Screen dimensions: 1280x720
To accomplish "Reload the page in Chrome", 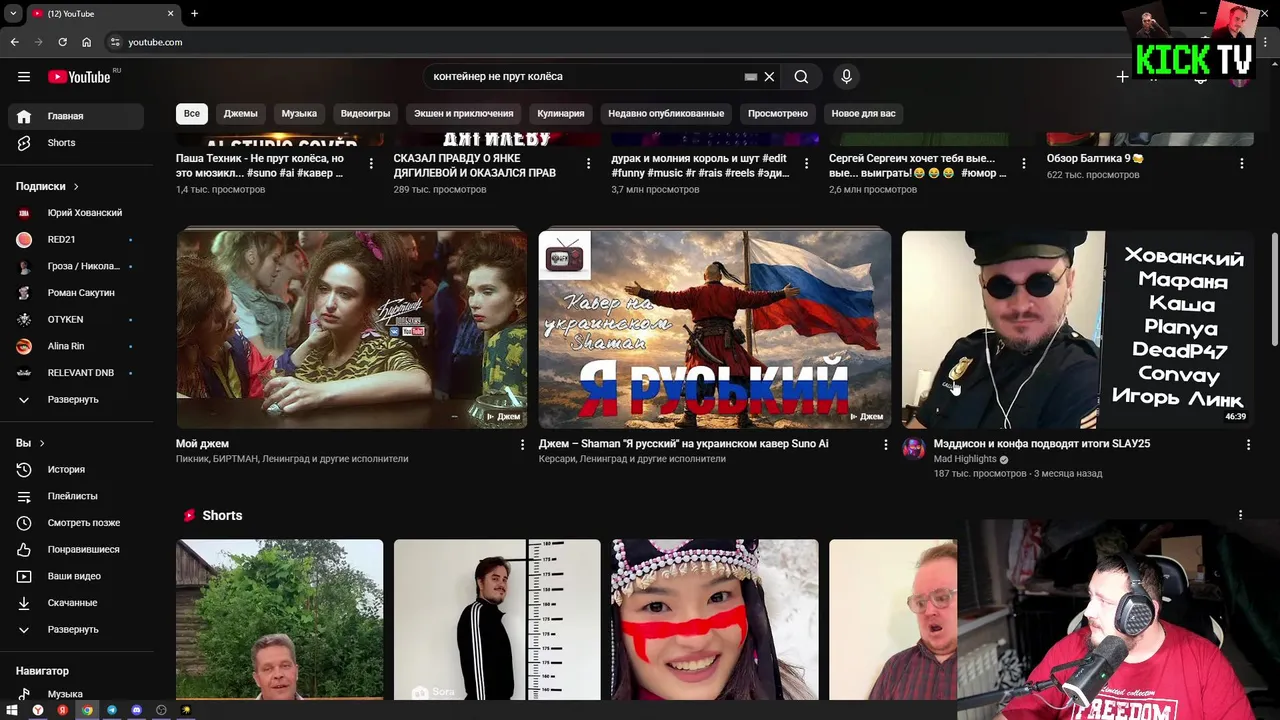I will pos(62,42).
